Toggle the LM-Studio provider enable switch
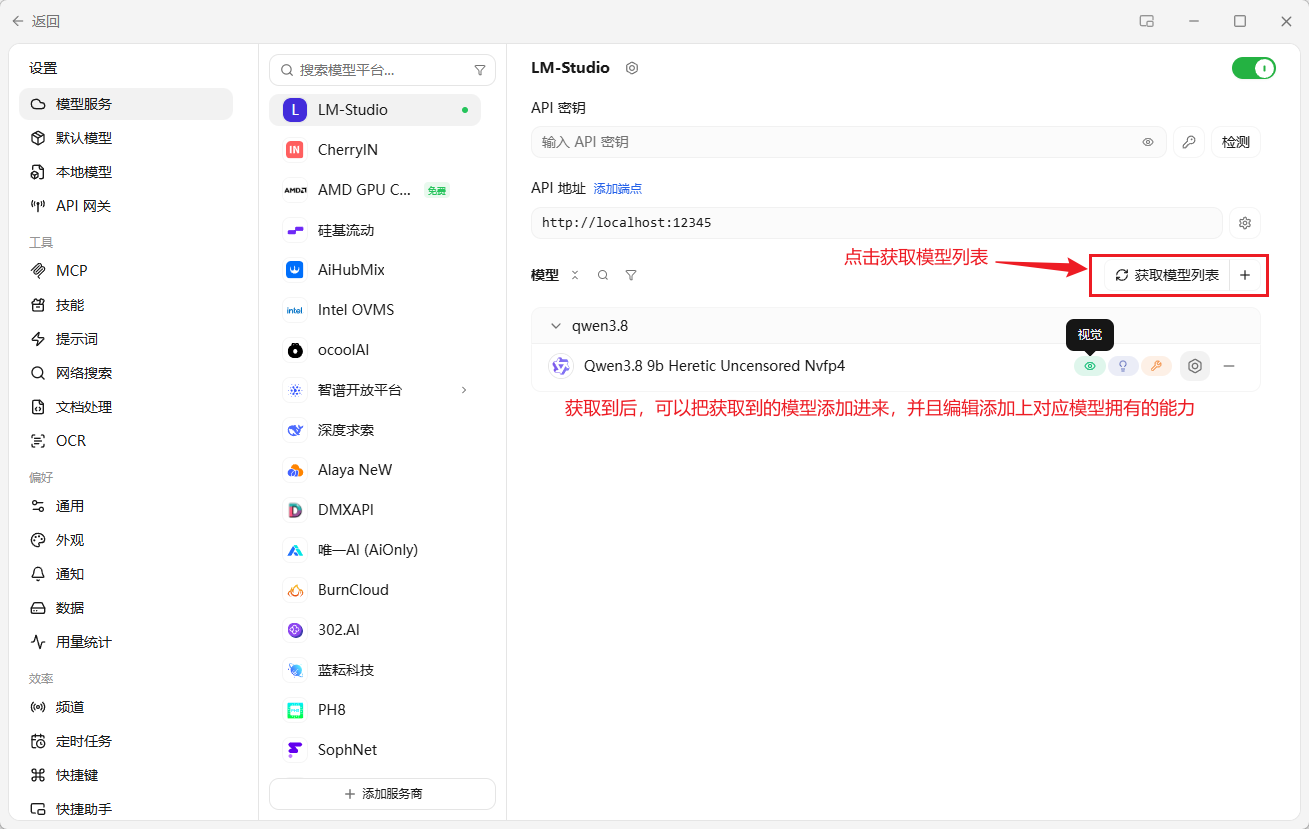Screen dimensions: 1309x829 point(1254,68)
